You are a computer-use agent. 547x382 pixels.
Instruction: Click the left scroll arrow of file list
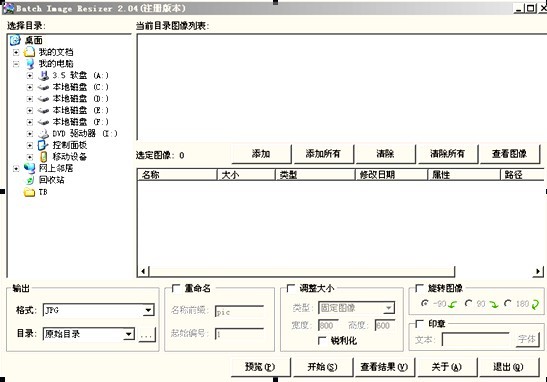tap(143, 271)
